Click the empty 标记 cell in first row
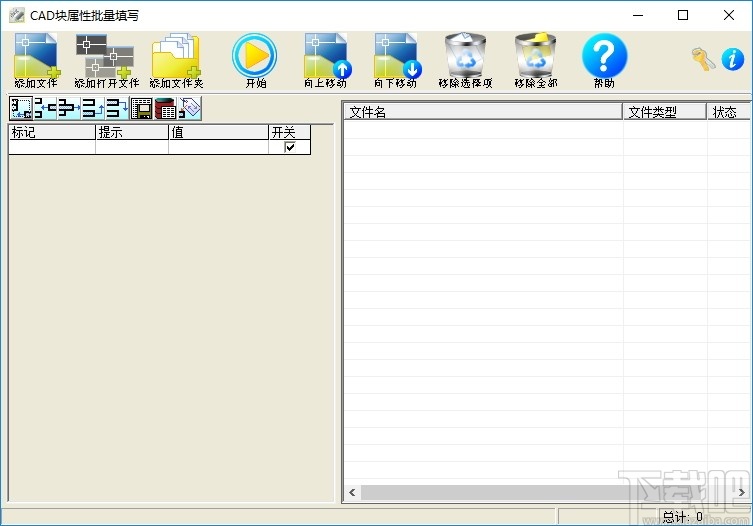Image resolution: width=753 pixels, height=526 pixels. 52,147
